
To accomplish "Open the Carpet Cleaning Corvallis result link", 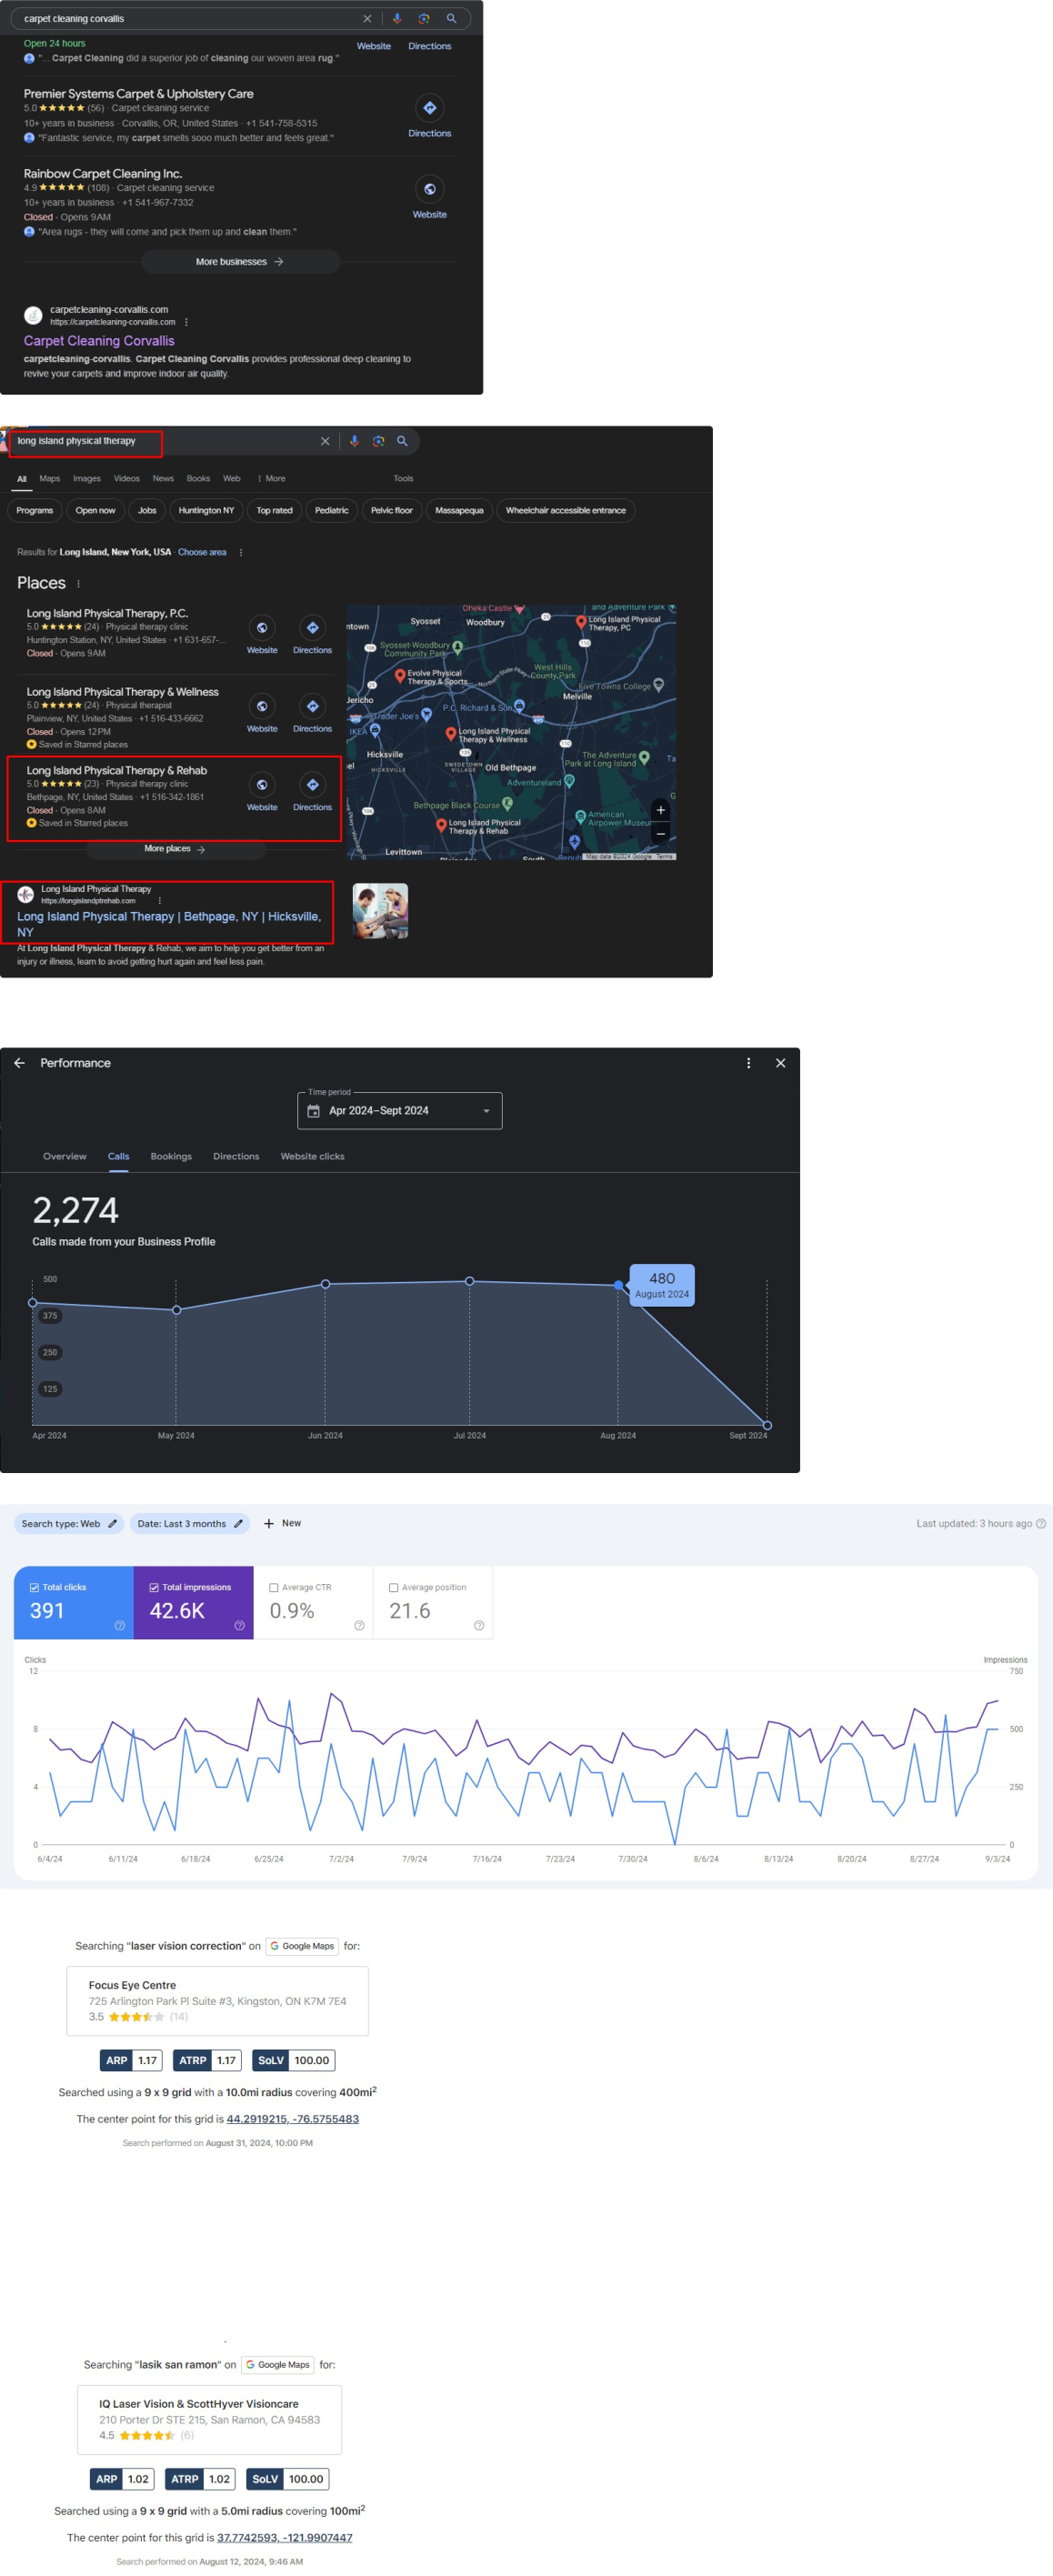I will [99, 341].
